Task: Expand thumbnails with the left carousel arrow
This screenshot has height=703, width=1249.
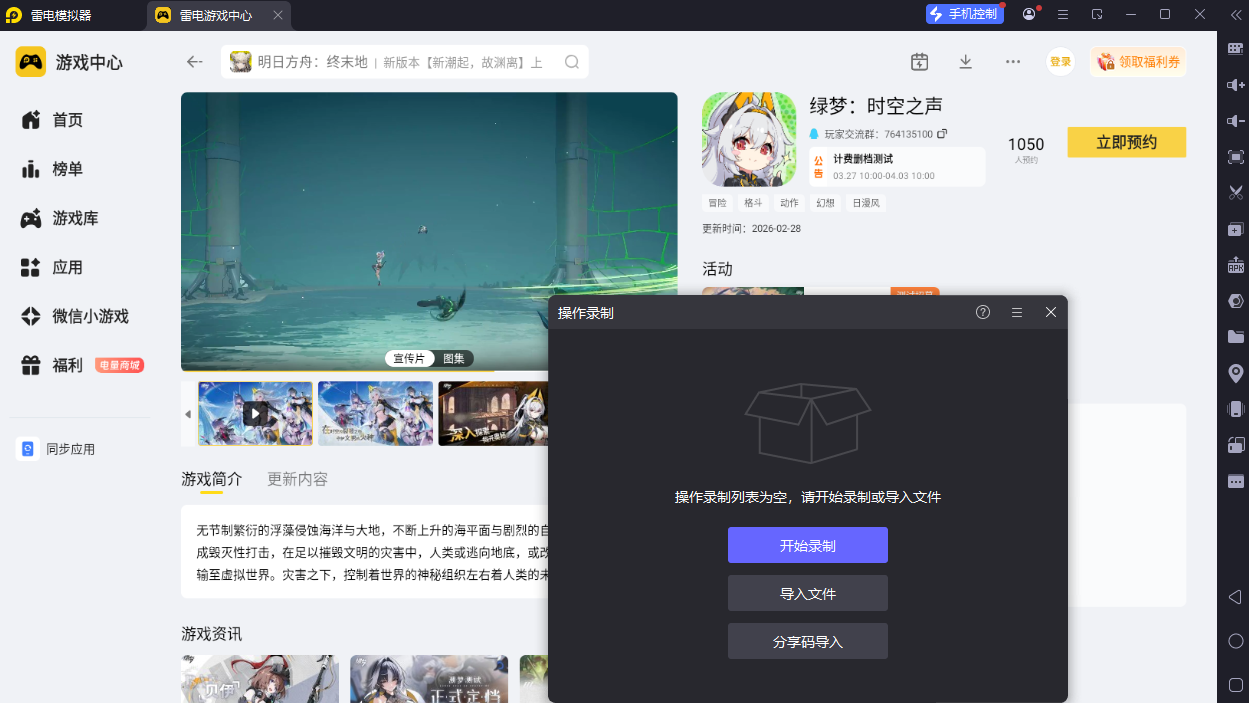Action: coord(187,413)
